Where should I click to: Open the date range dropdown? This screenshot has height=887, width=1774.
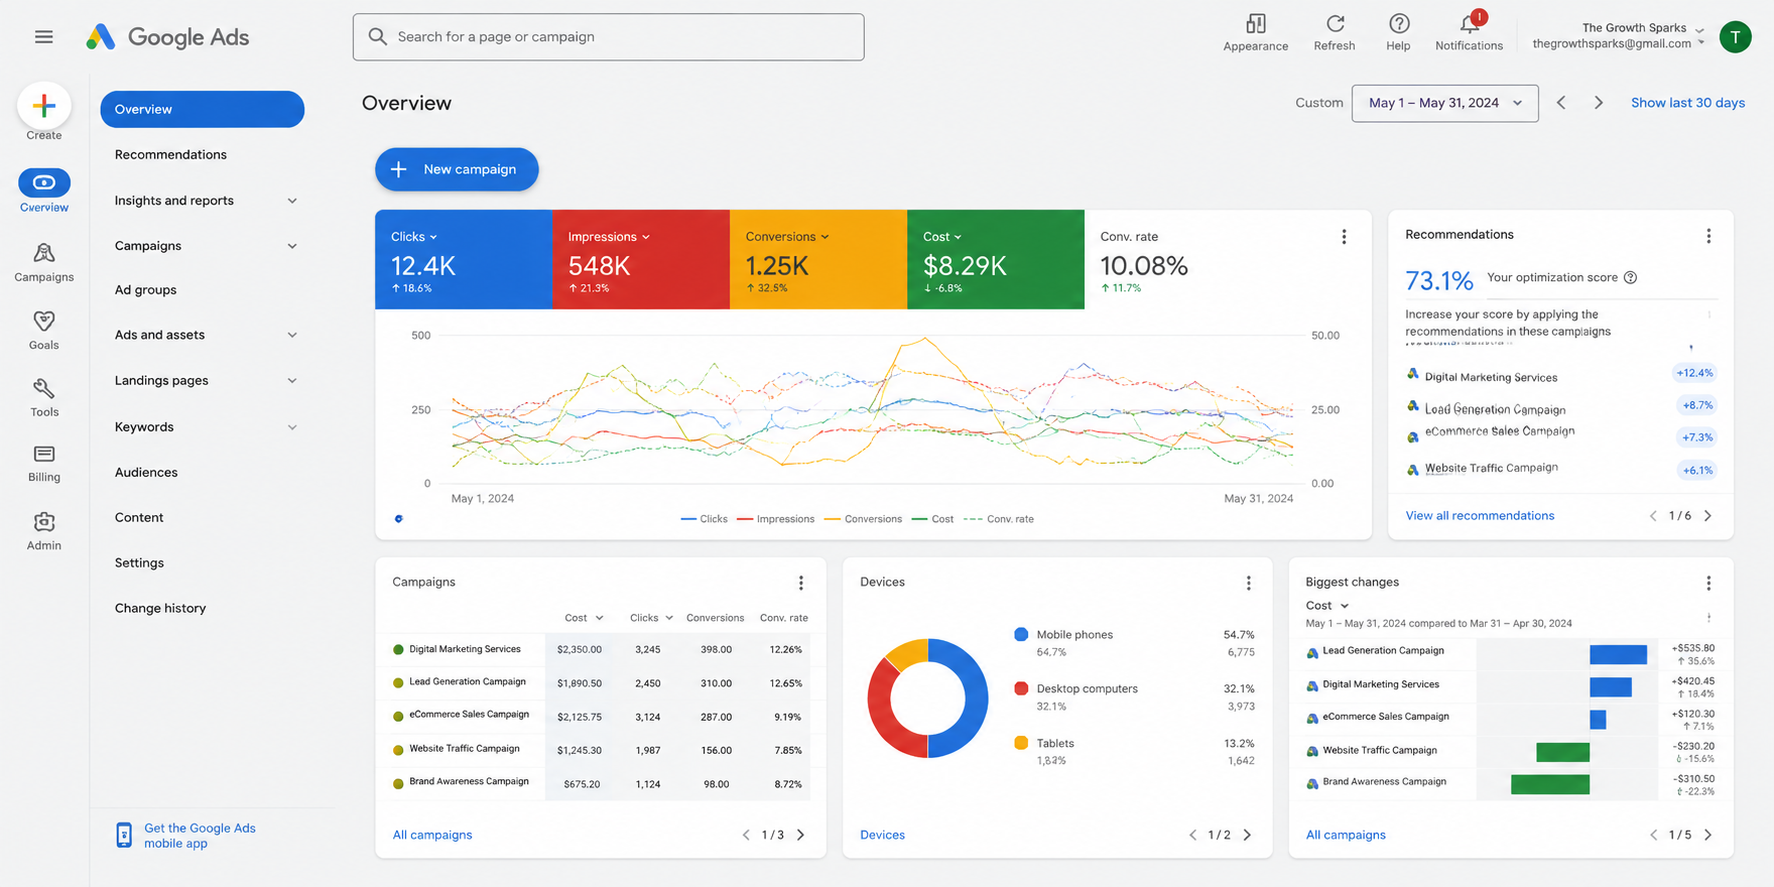coord(1444,103)
